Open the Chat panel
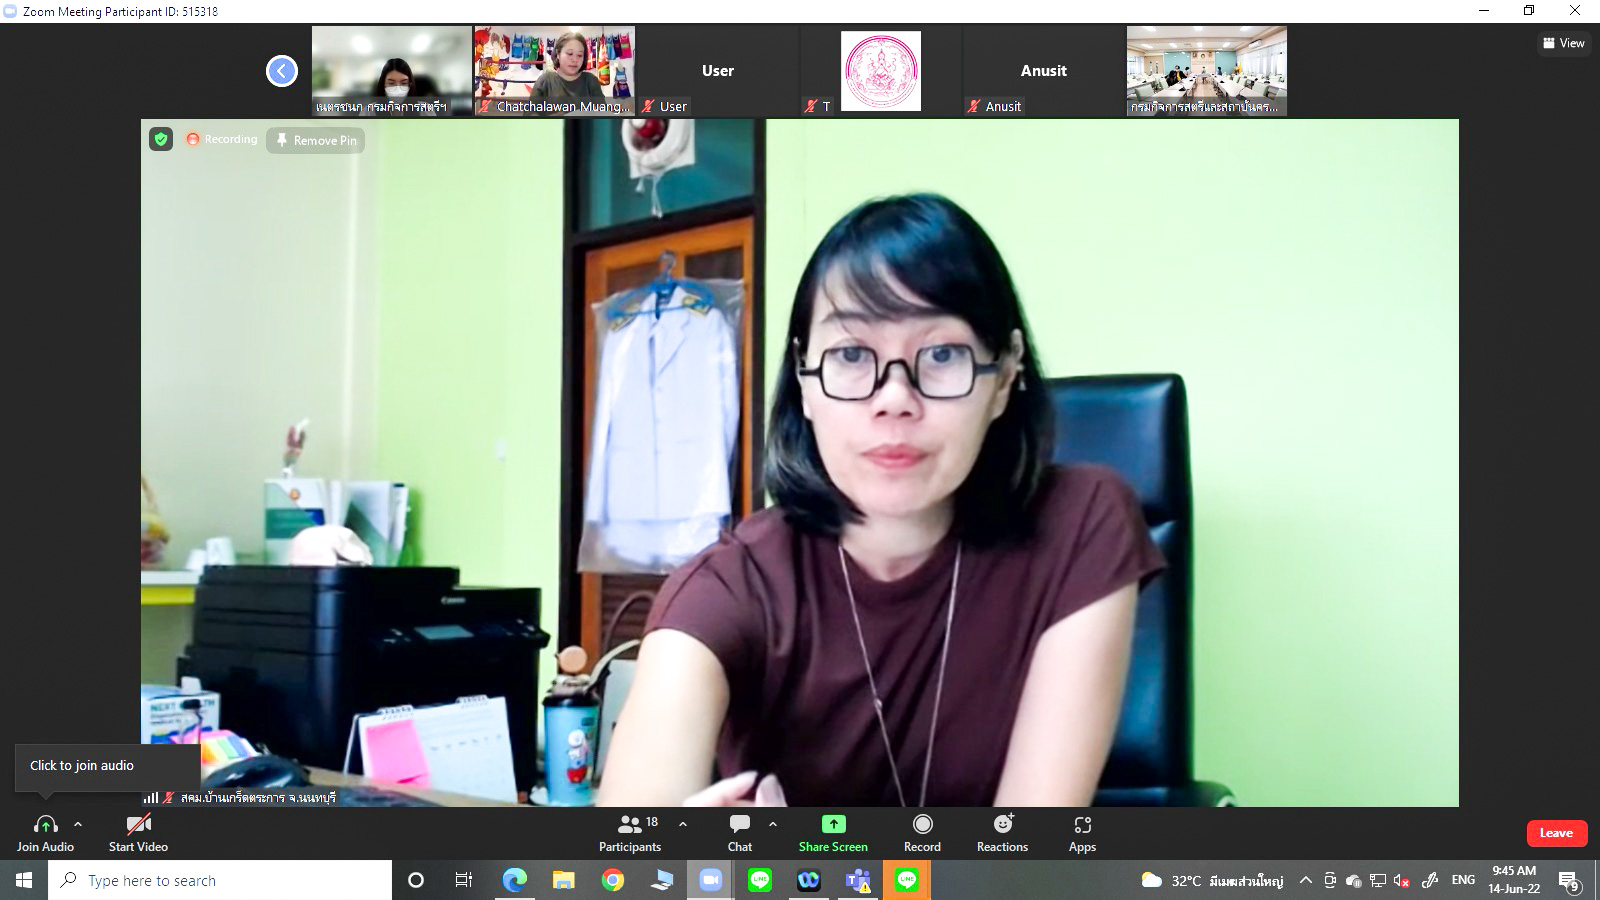This screenshot has height=900, width=1600. (740, 833)
